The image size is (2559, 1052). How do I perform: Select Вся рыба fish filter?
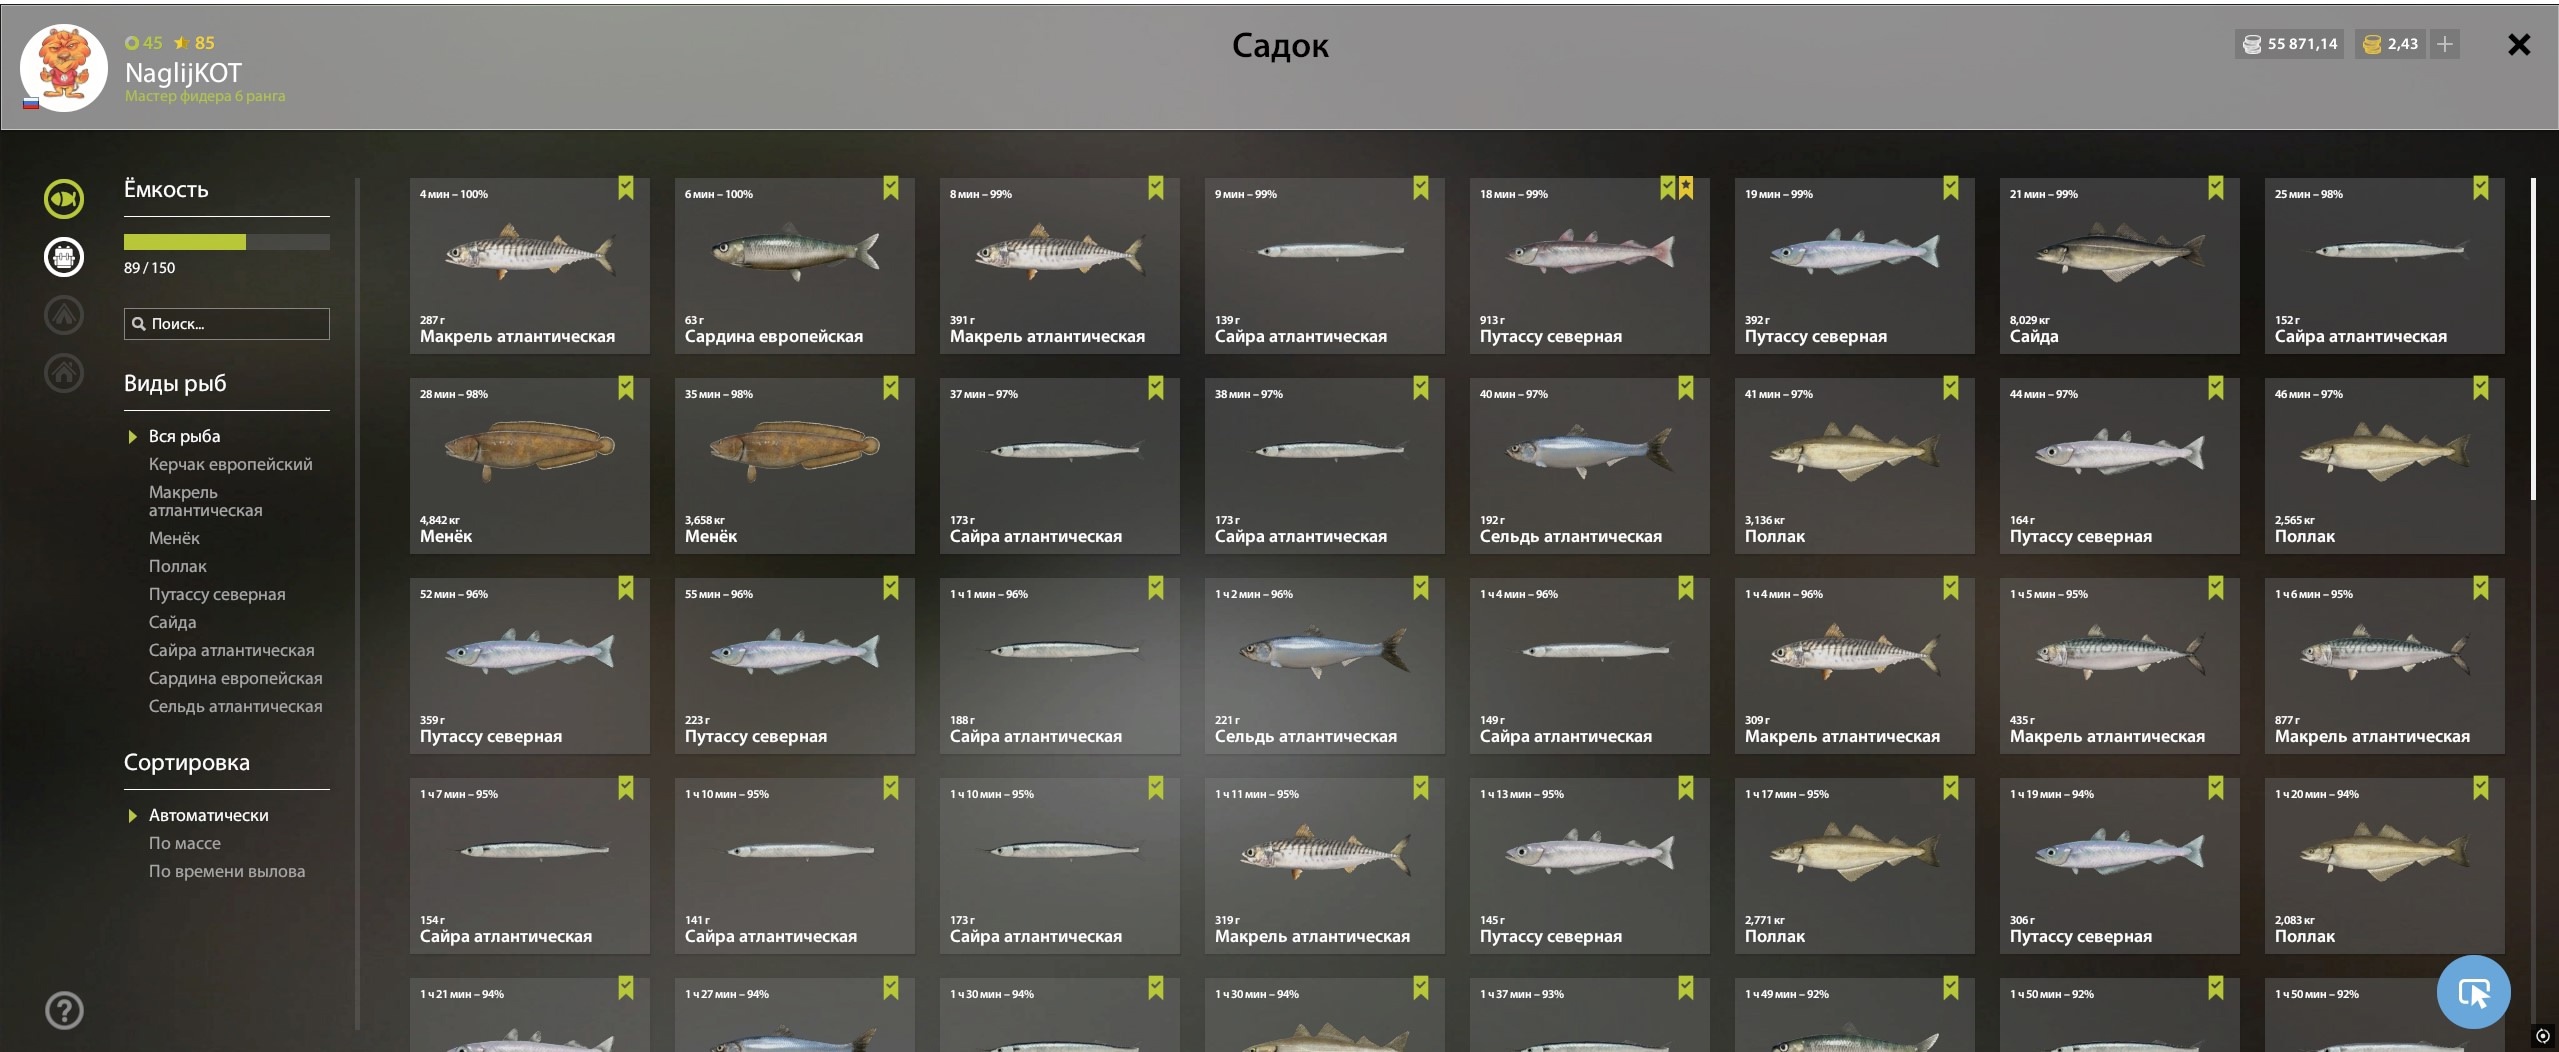tap(184, 436)
